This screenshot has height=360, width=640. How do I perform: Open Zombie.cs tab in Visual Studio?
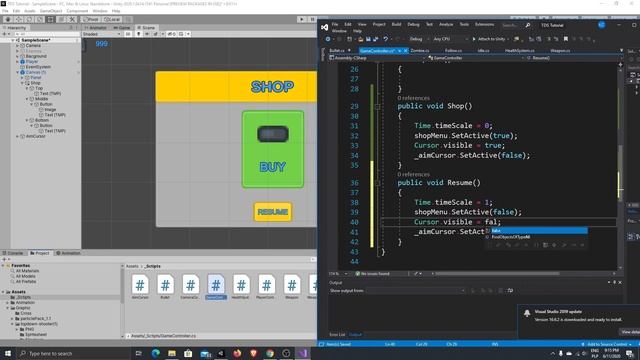(x=420, y=51)
